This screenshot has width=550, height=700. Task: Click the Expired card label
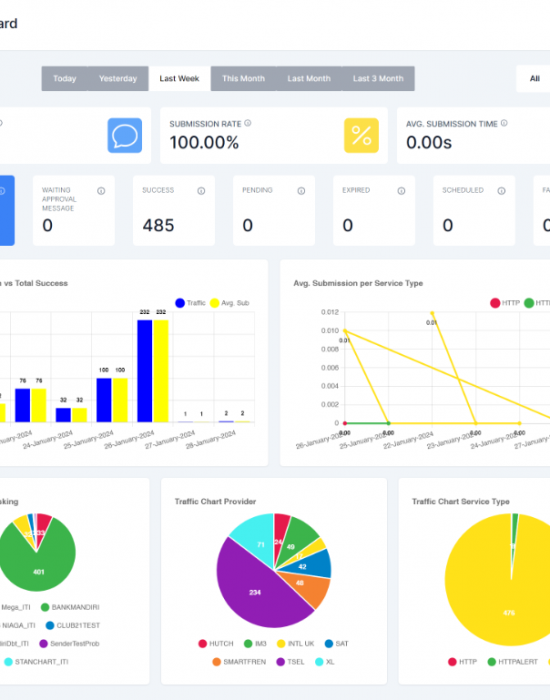tap(356, 190)
